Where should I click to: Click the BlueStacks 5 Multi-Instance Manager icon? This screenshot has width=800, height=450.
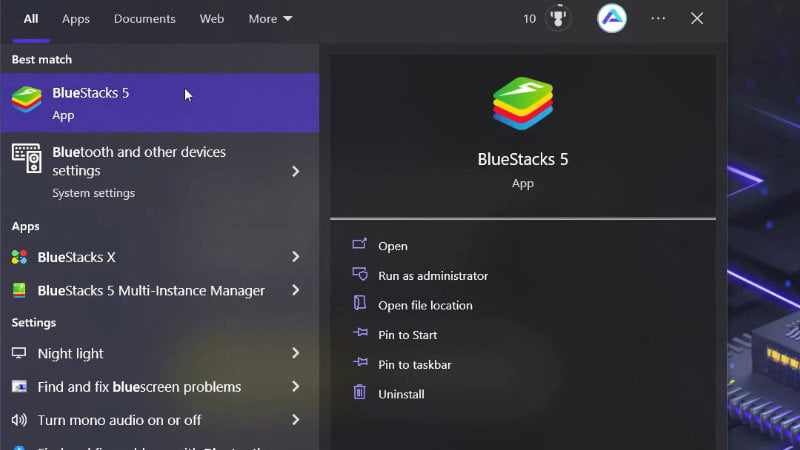click(x=19, y=291)
